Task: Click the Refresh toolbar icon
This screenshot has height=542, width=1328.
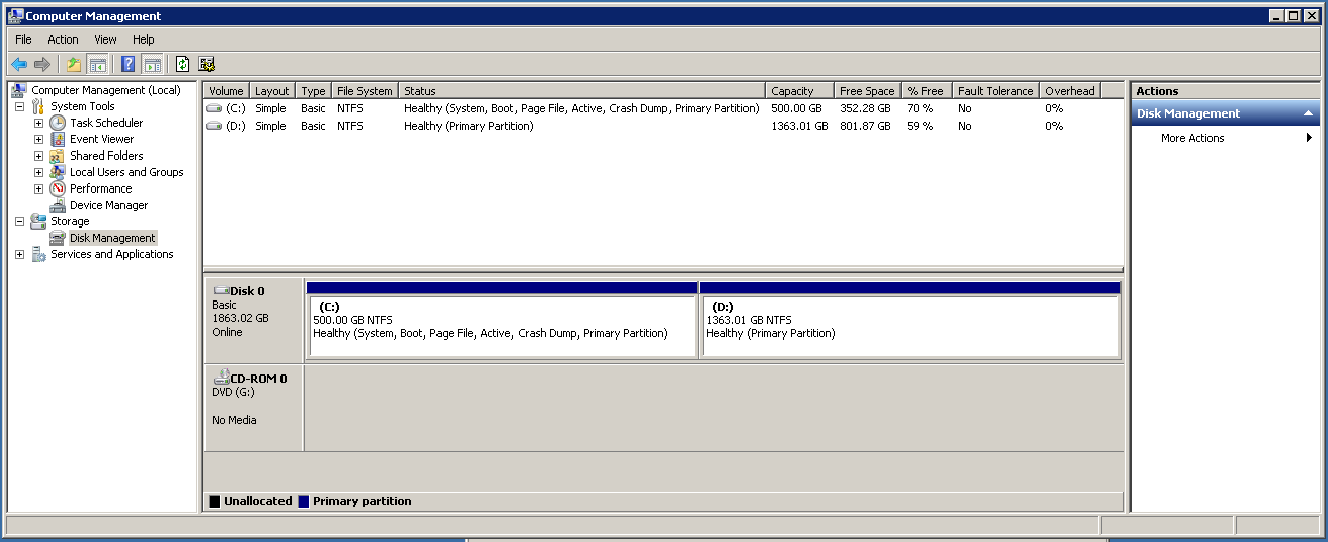Action: (x=182, y=64)
